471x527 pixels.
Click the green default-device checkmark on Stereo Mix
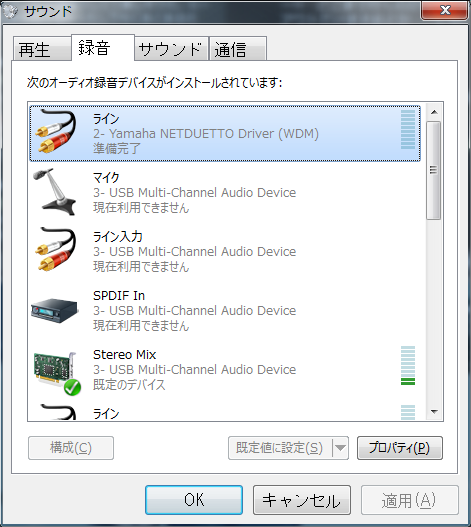pyautogui.click(x=72, y=387)
